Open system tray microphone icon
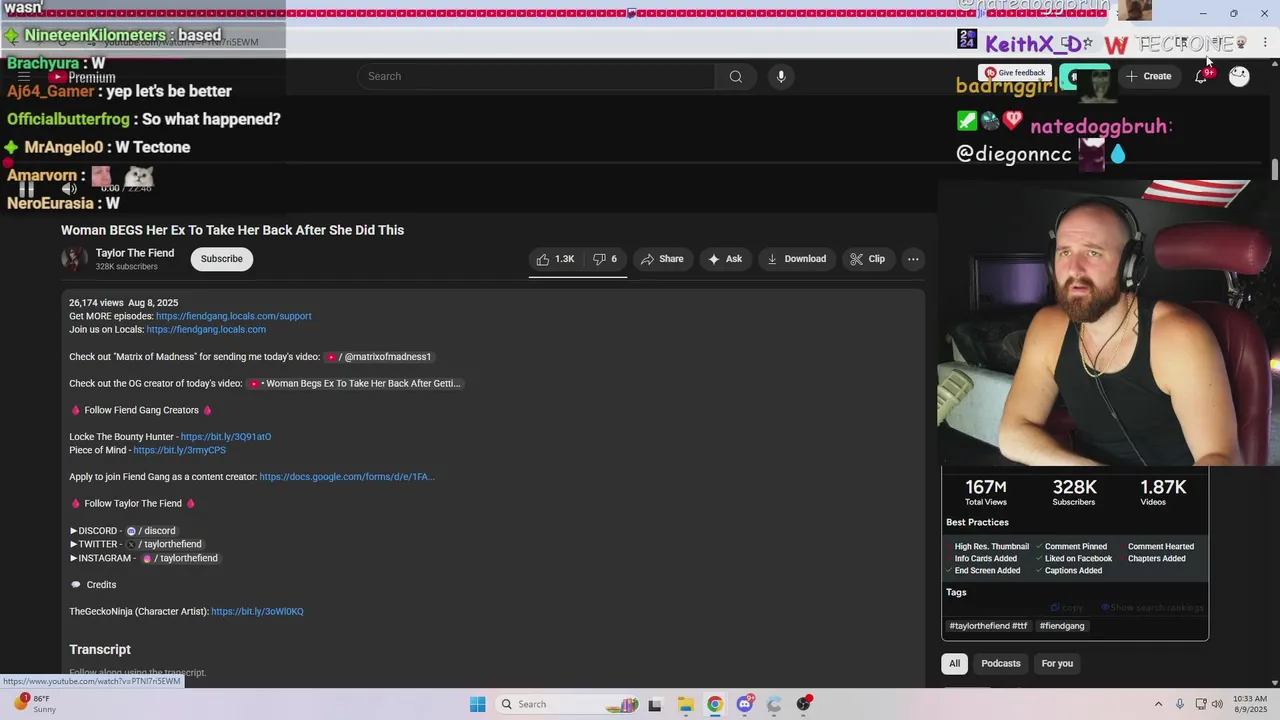The width and height of the screenshot is (1280, 720). click(1180, 704)
